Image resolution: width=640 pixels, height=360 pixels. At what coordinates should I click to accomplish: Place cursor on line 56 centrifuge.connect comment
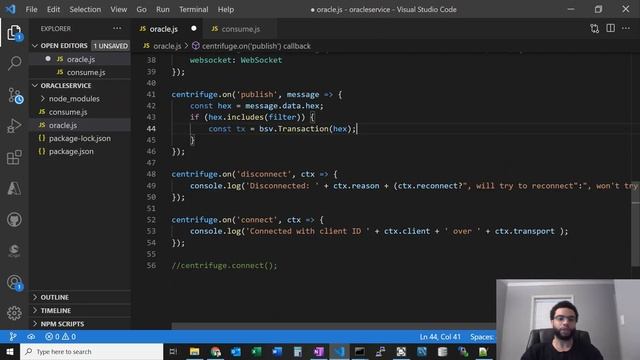click(x=224, y=265)
